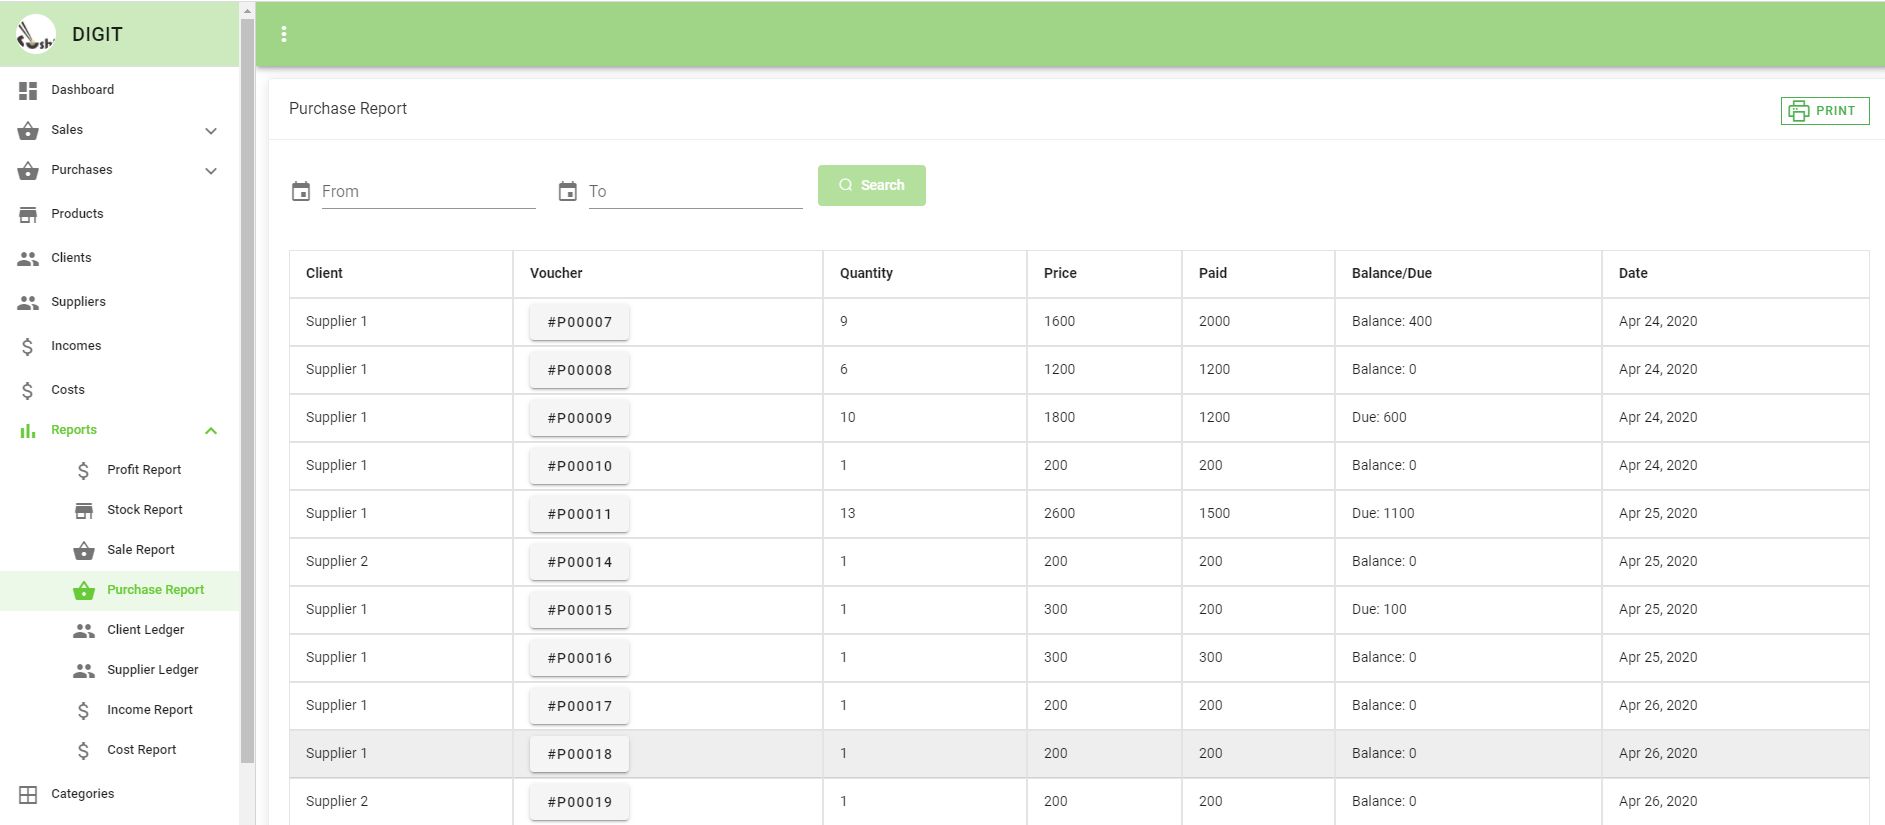This screenshot has height=825, width=1885.
Task: Click the Incomes dollar icon
Action: [28, 346]
